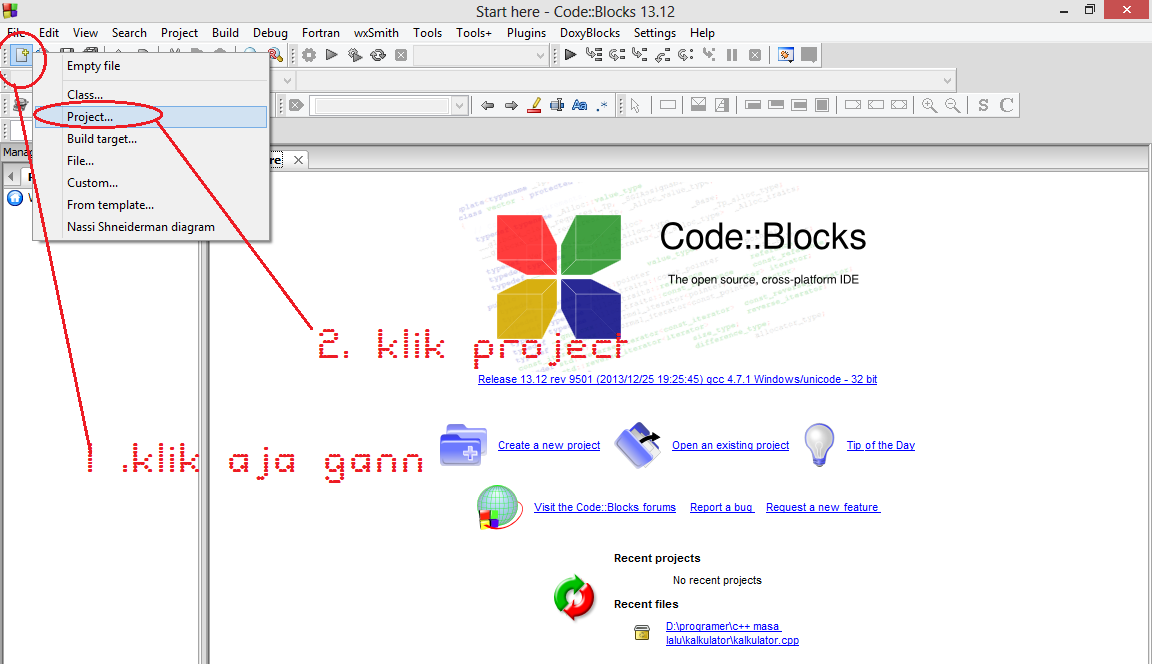Click Request a new feature link
This screenshot has width=1152, height=664.
(823, 508)
